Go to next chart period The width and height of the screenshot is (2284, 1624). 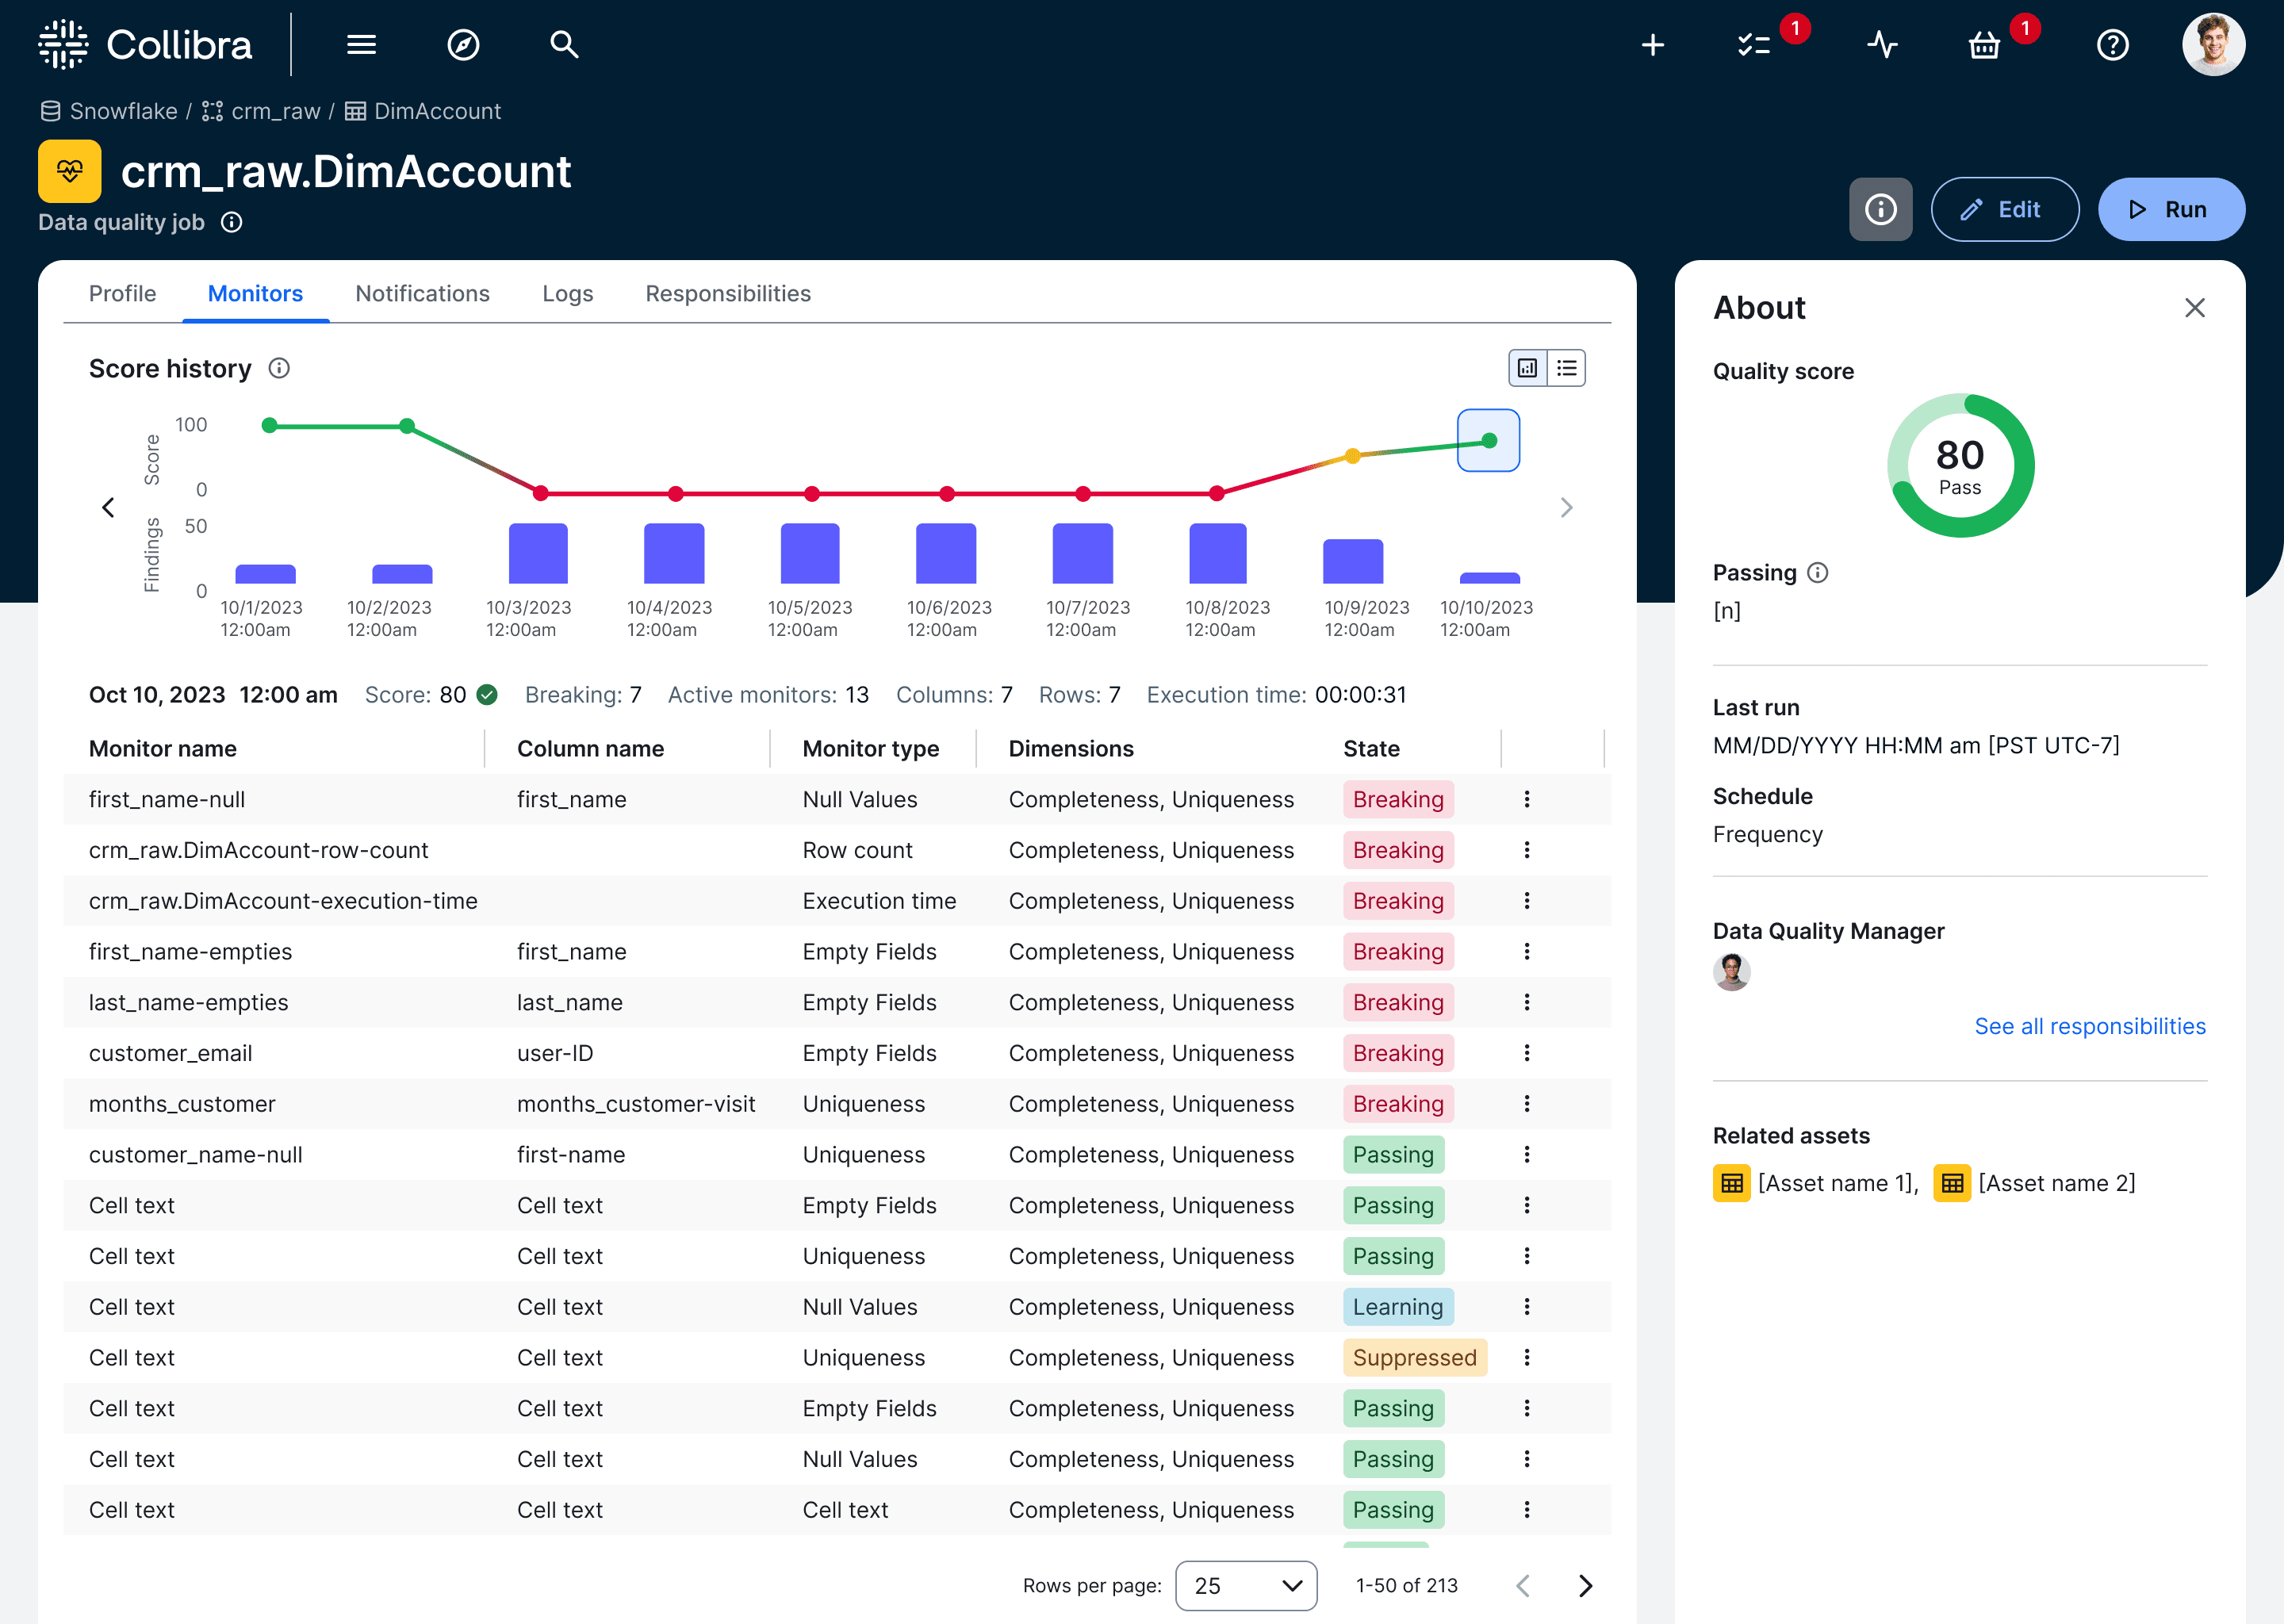[x=1566, y=507]
